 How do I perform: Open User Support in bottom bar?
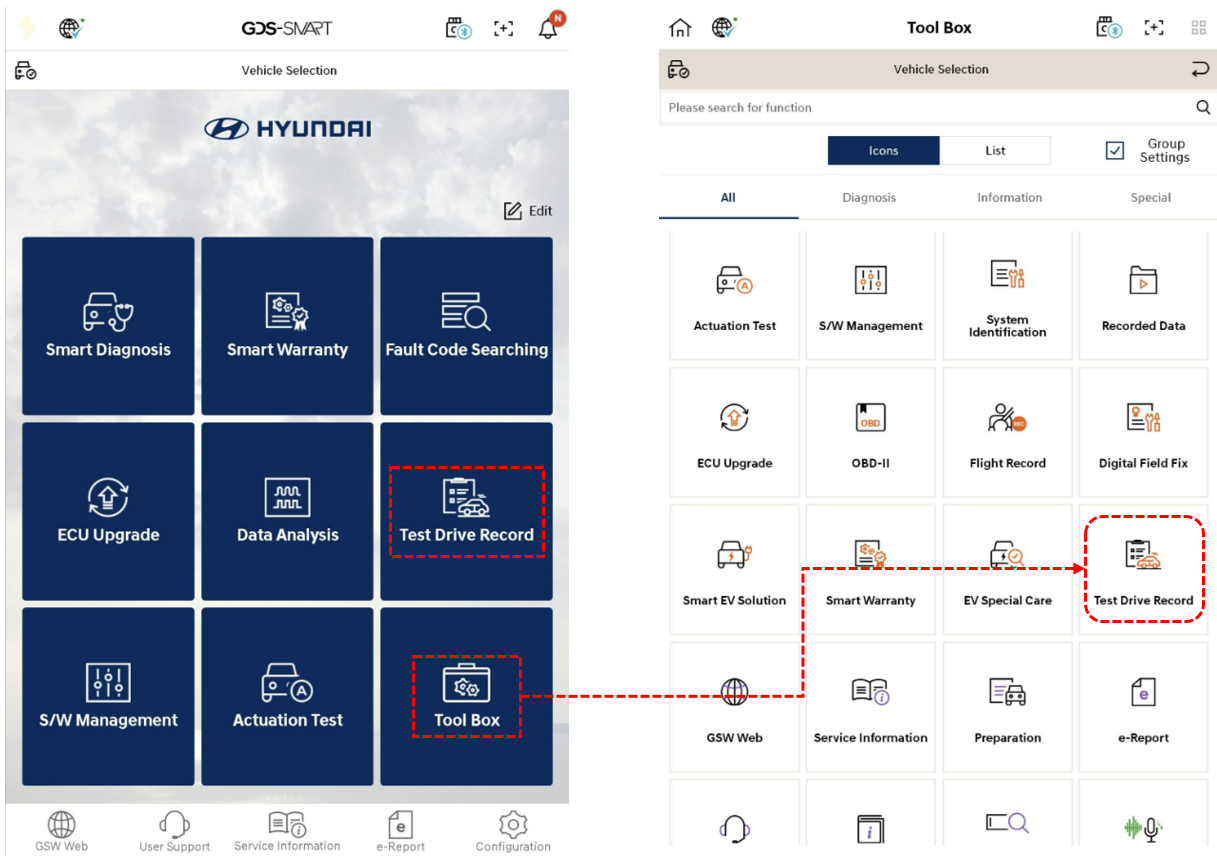175,832
